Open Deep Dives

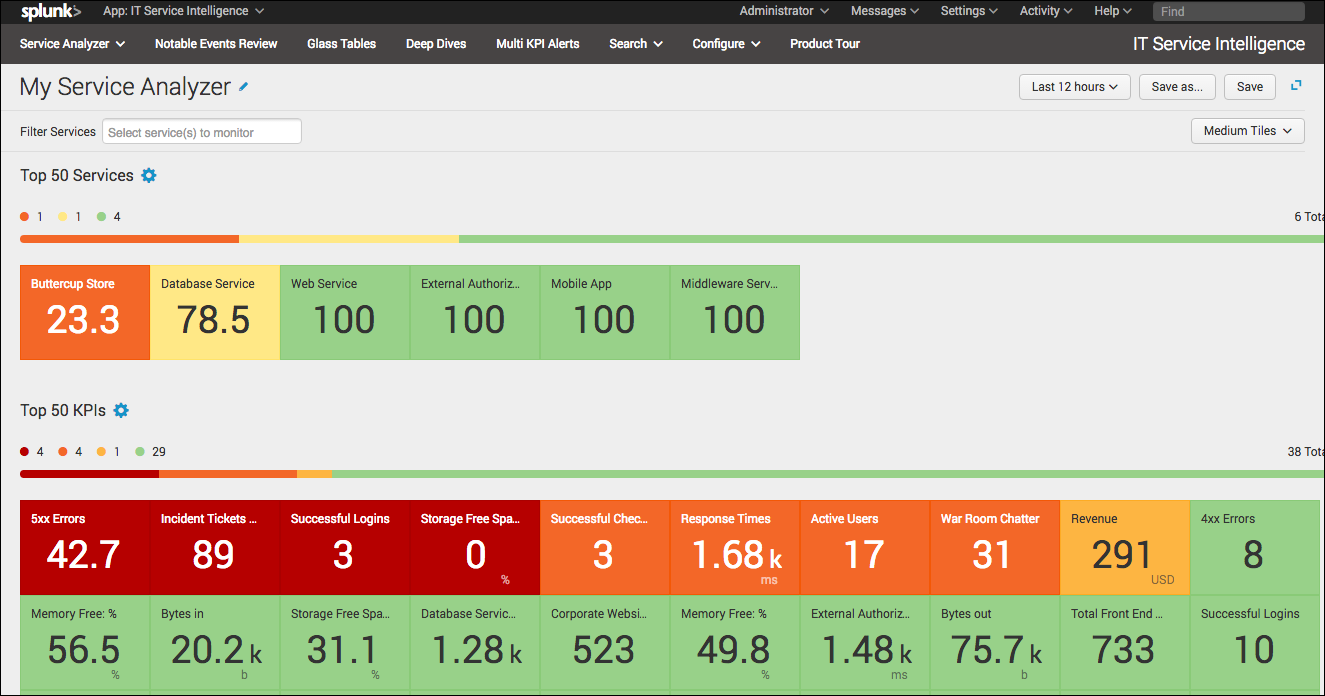click(436, 44)
